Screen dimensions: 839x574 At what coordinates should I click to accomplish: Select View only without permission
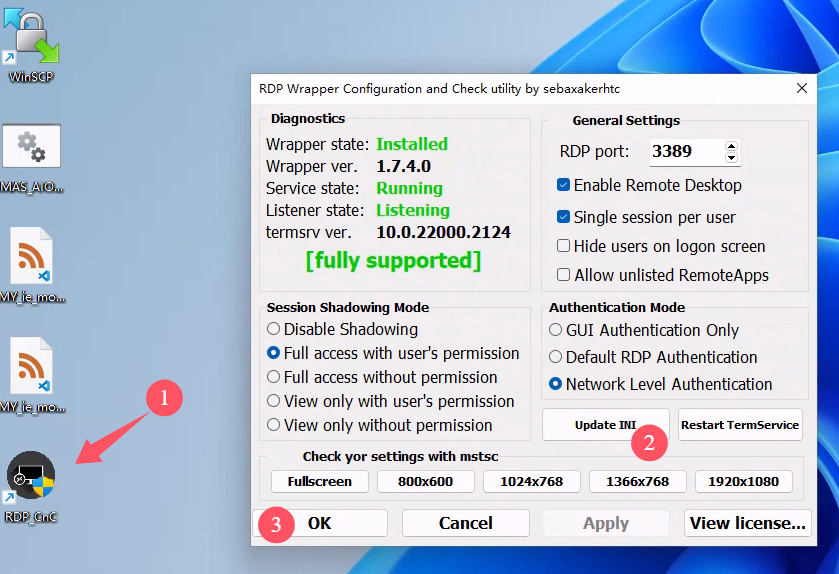273,425
